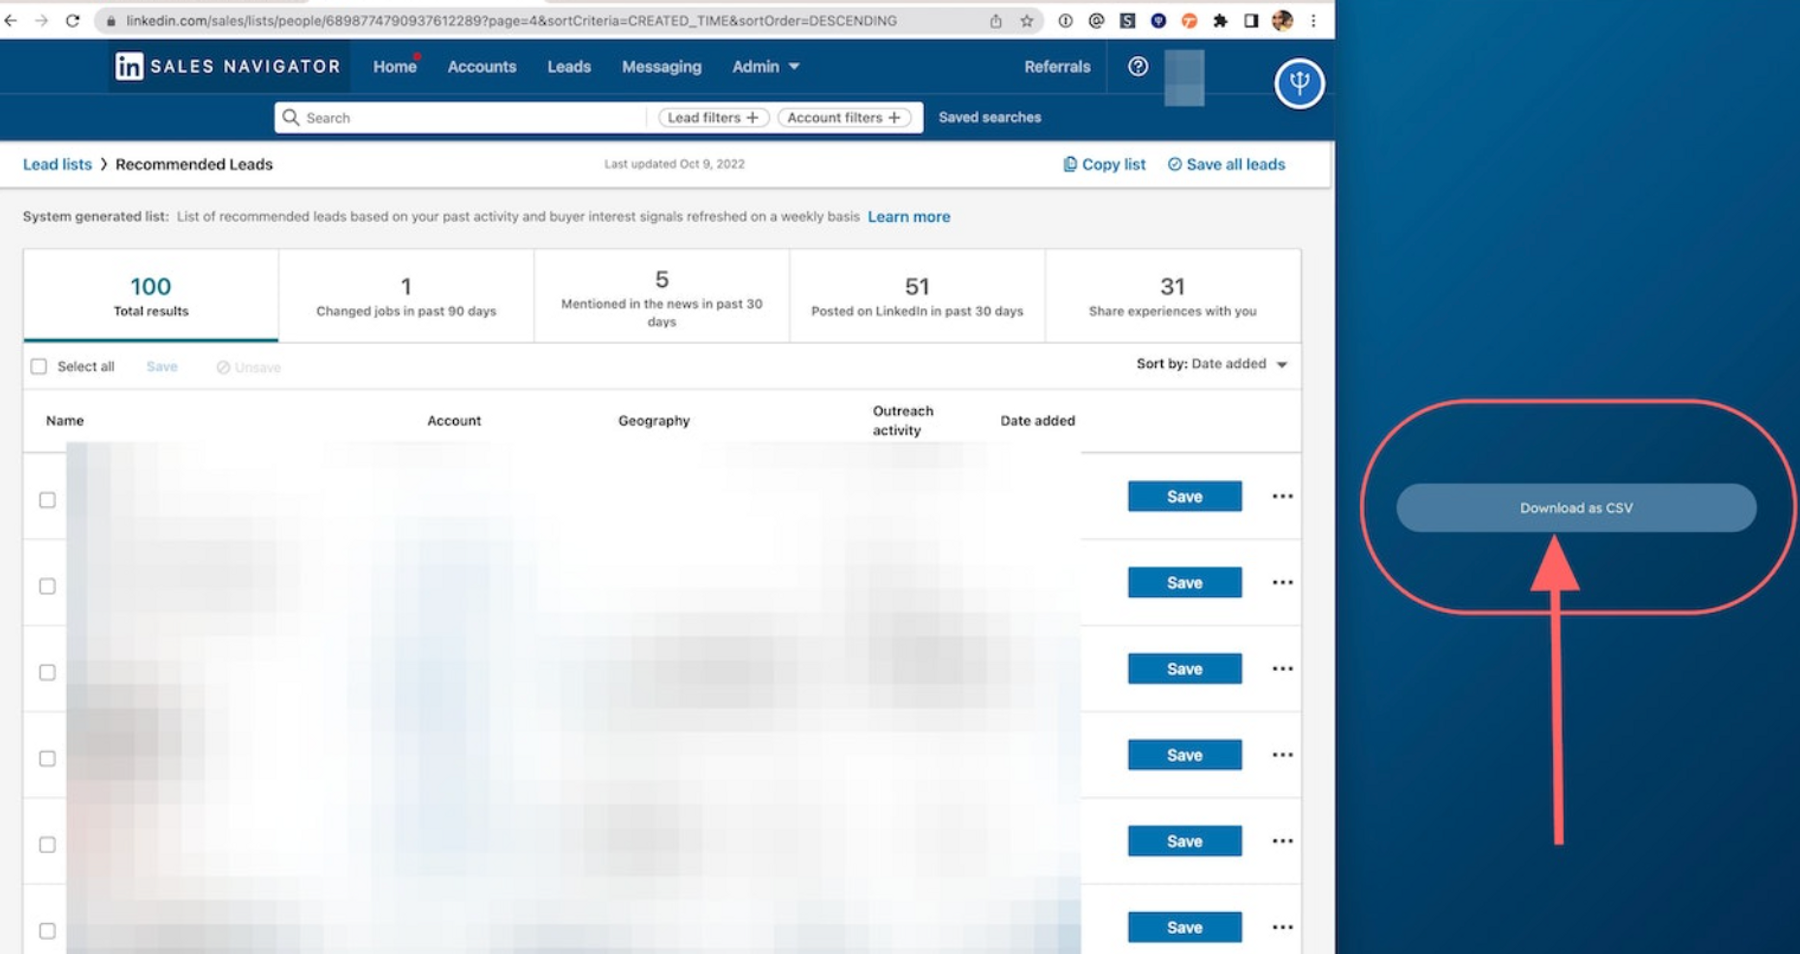1800x954 pixels.
Task: Click the orange extension icon in toolbar
Action: 1189,20
